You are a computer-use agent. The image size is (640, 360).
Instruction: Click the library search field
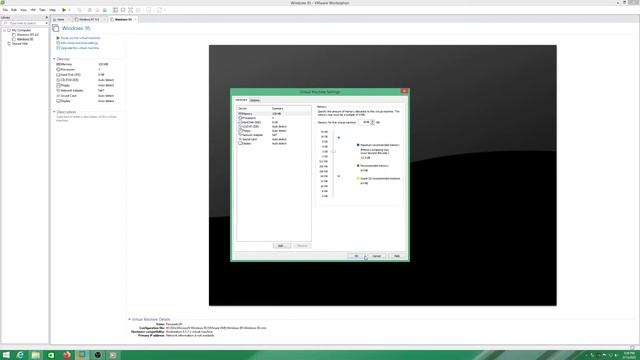25,23
